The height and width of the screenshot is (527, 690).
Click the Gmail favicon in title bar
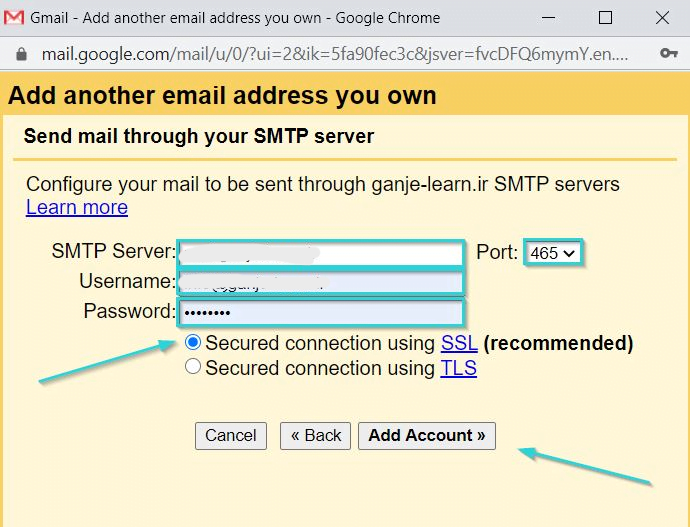point(14,18)
